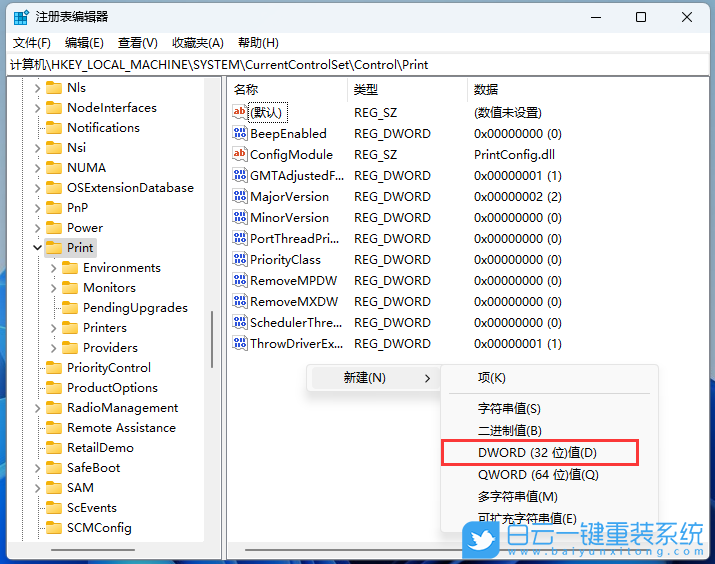Click the Notifications folder icon

[x=54, y=128]
